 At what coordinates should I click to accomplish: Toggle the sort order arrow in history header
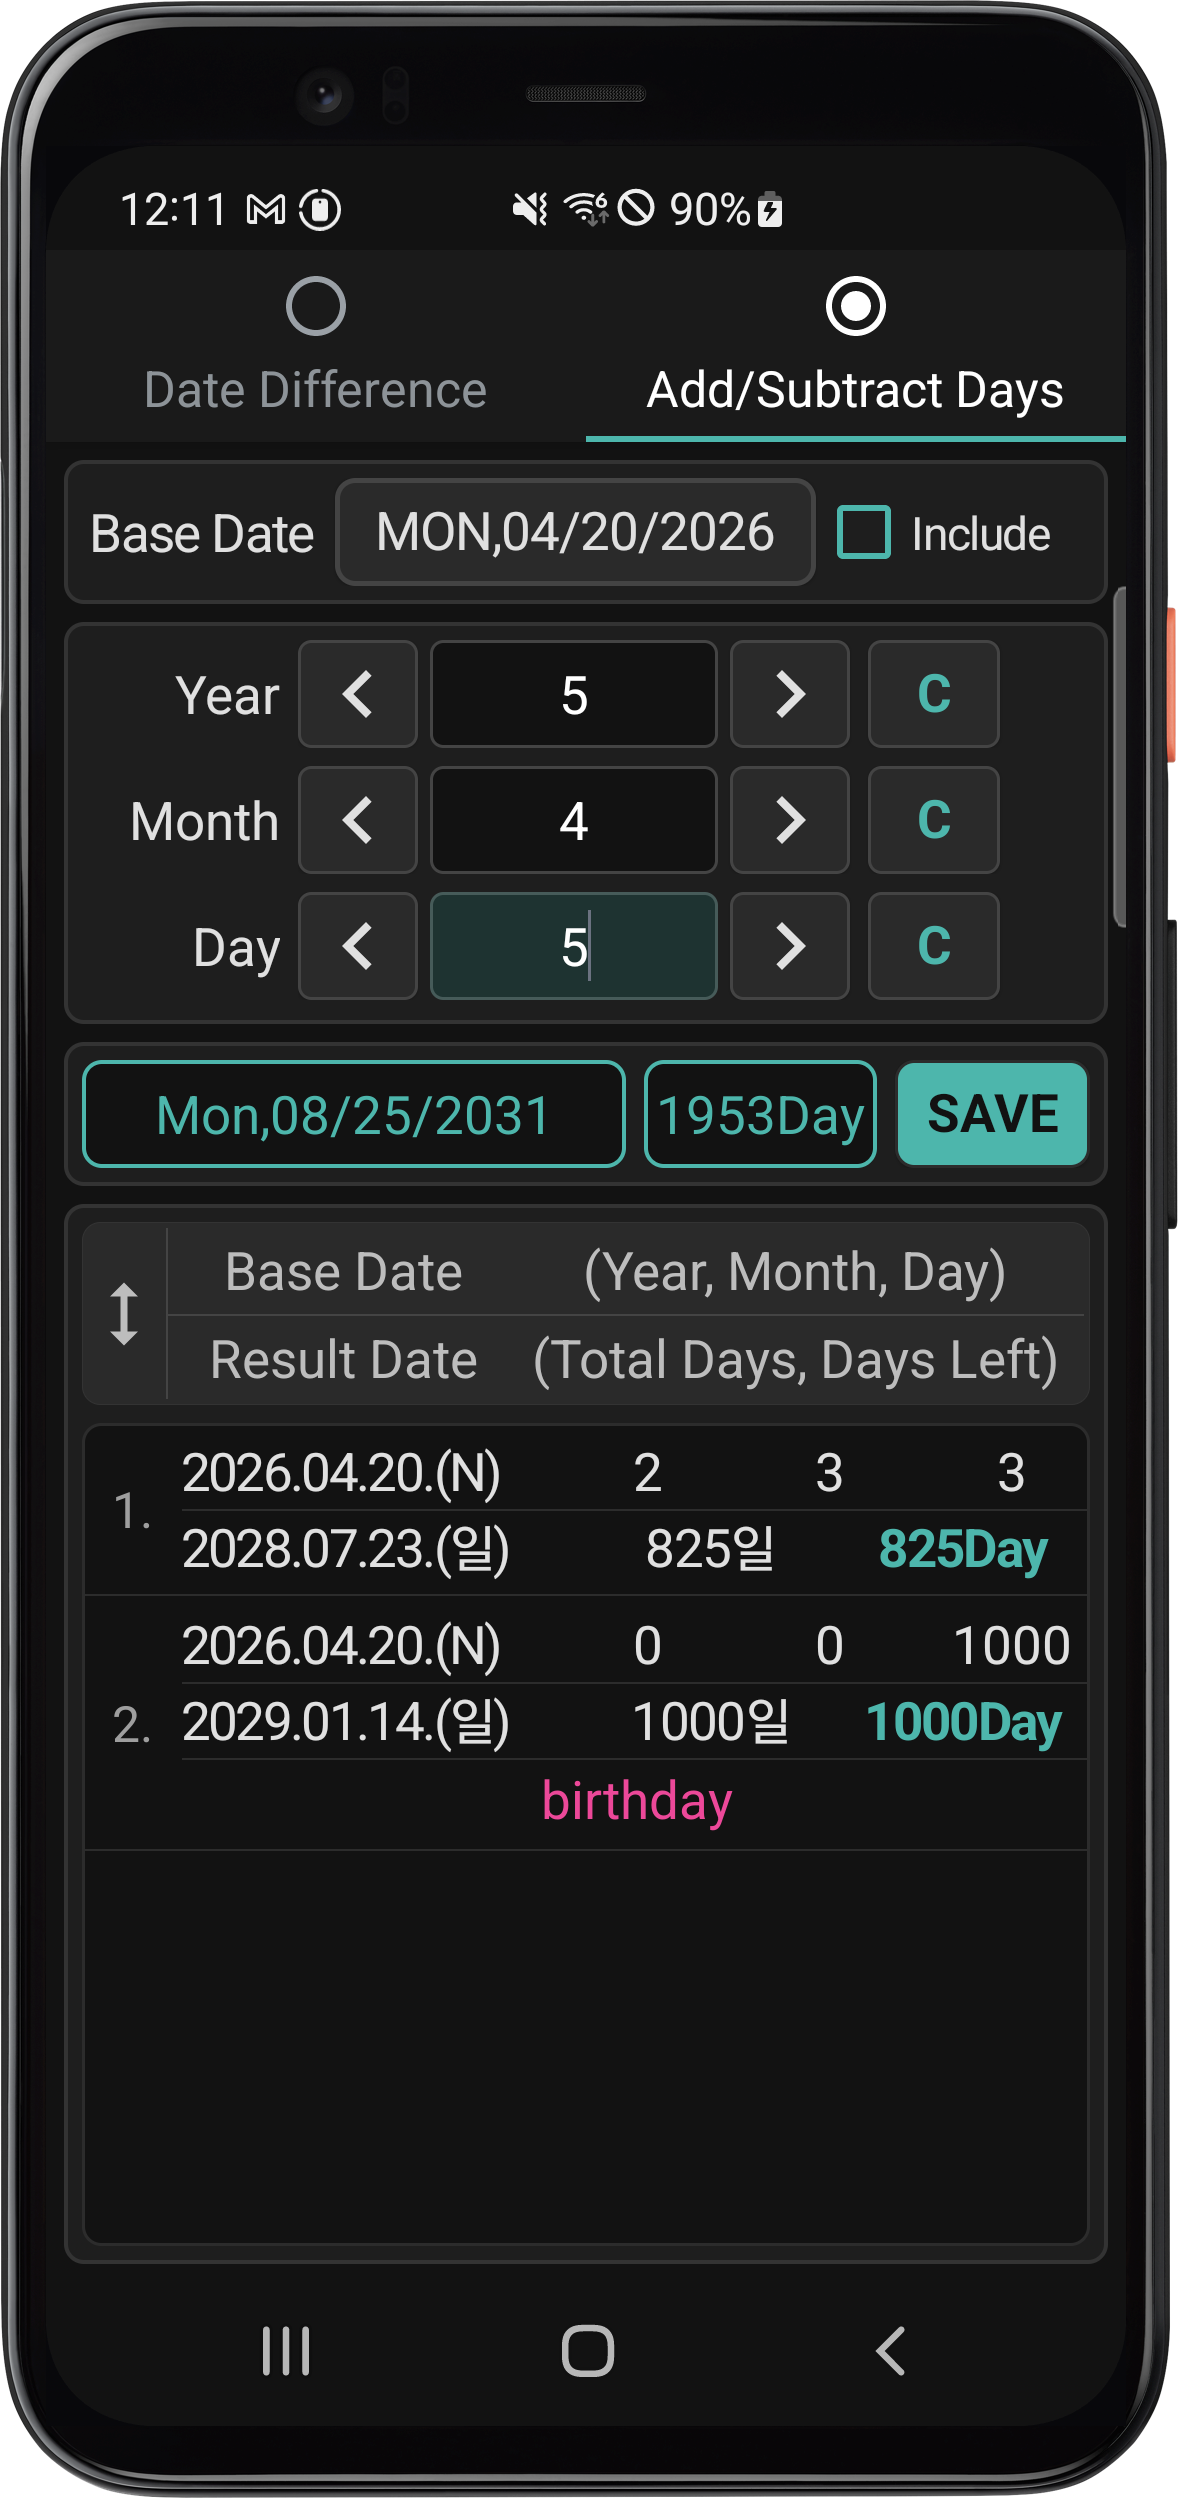(124, 1314)
